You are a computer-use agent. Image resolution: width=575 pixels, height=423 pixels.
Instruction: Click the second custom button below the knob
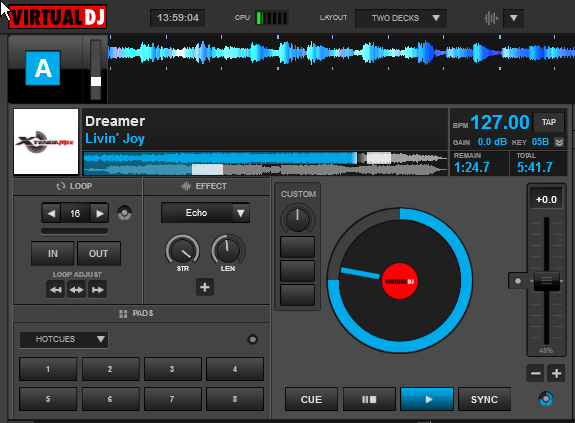point(297,271)
